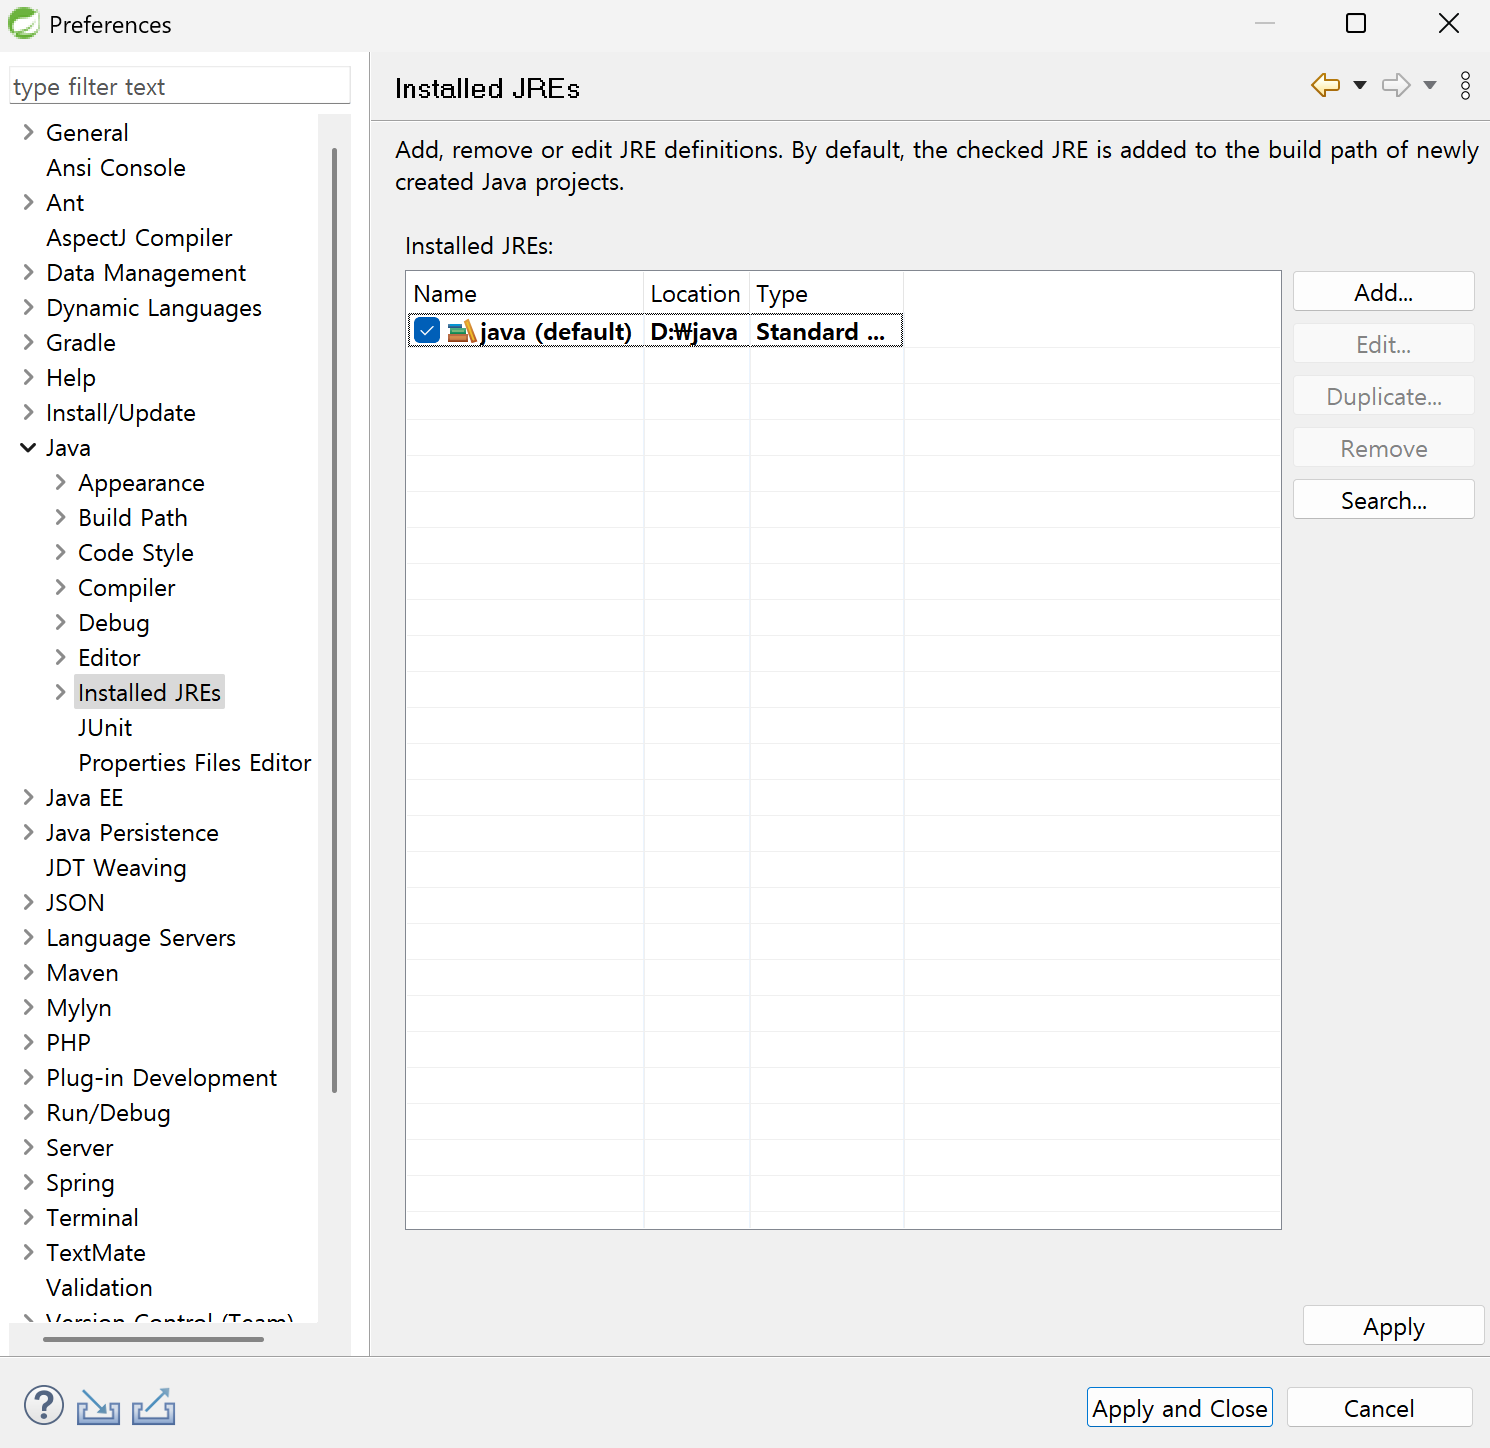This screenshot has height=1448, width=1490.
Task: Select the Appearance item under Java
Action: coord(141,482)
